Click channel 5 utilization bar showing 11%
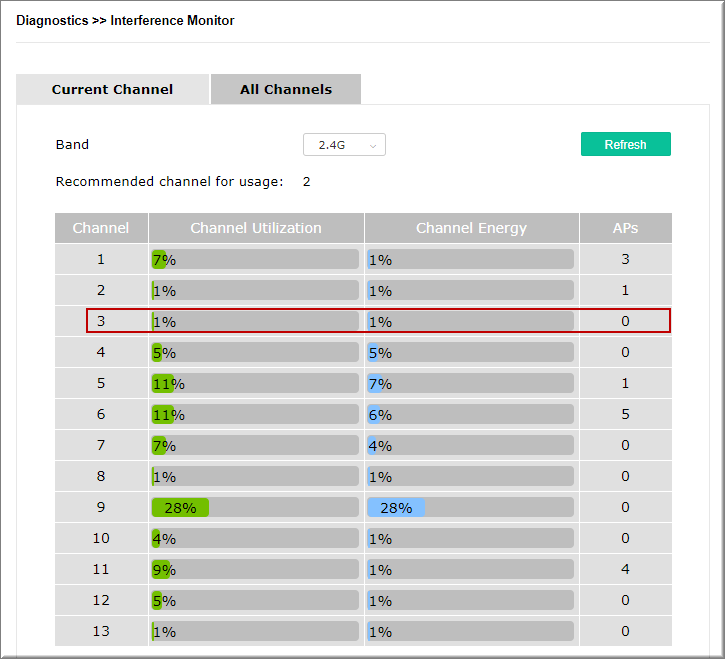This screenshot has width=725, height=659. pos(255,383)
